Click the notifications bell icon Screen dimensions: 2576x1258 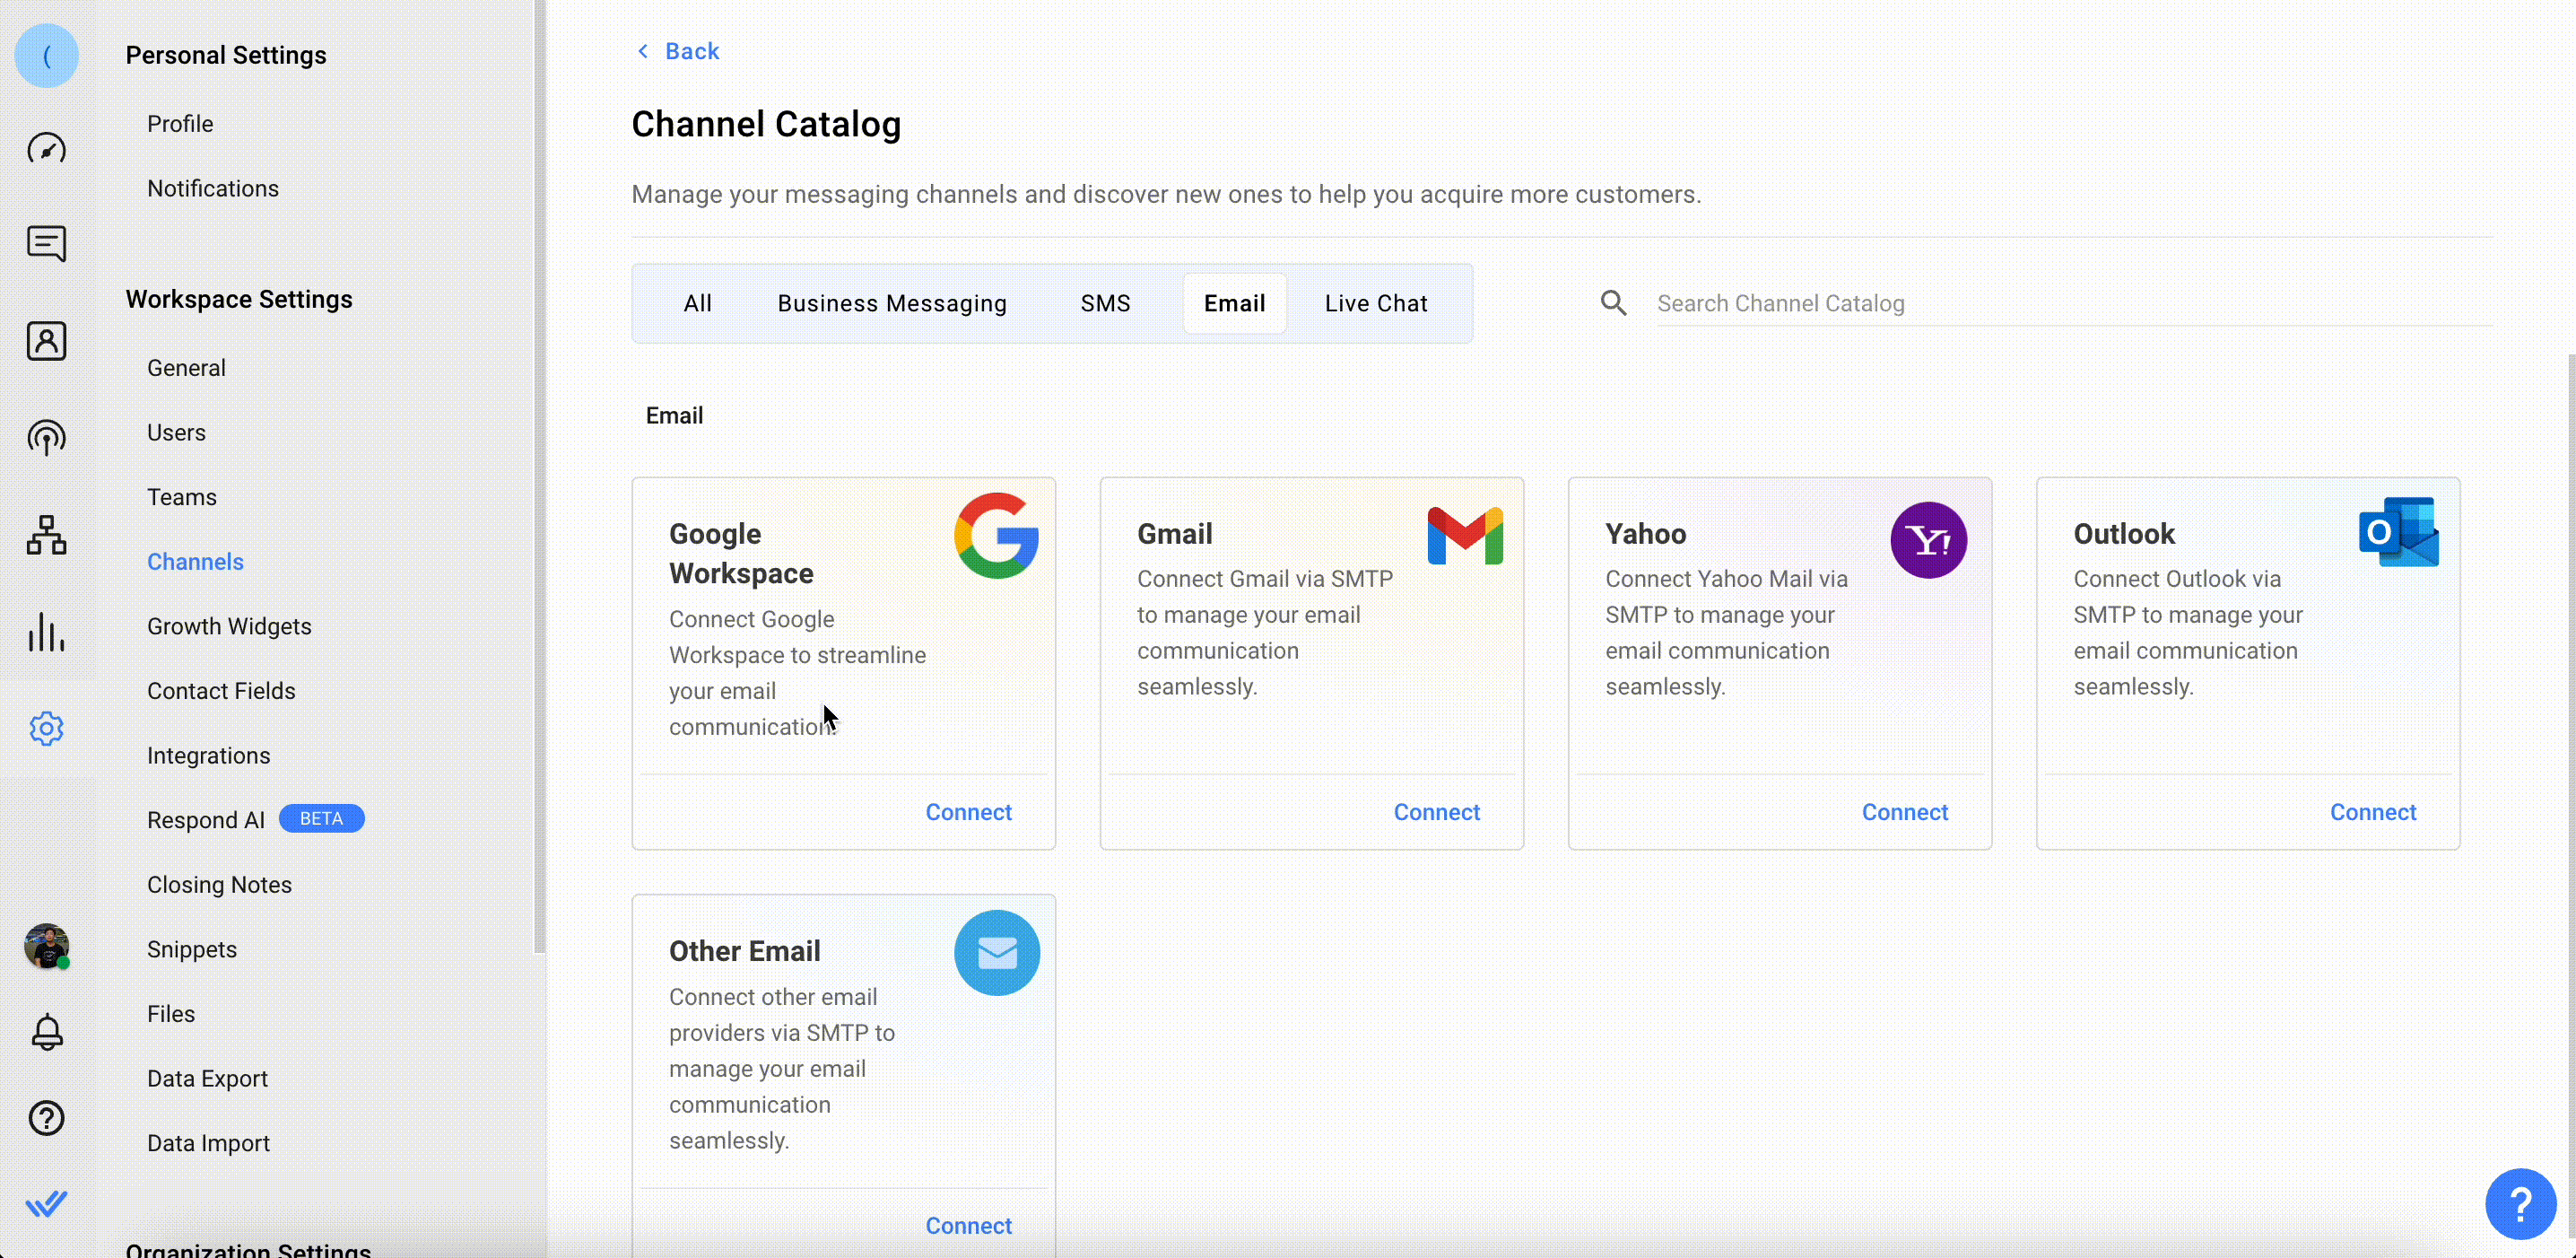(46, 1032)
